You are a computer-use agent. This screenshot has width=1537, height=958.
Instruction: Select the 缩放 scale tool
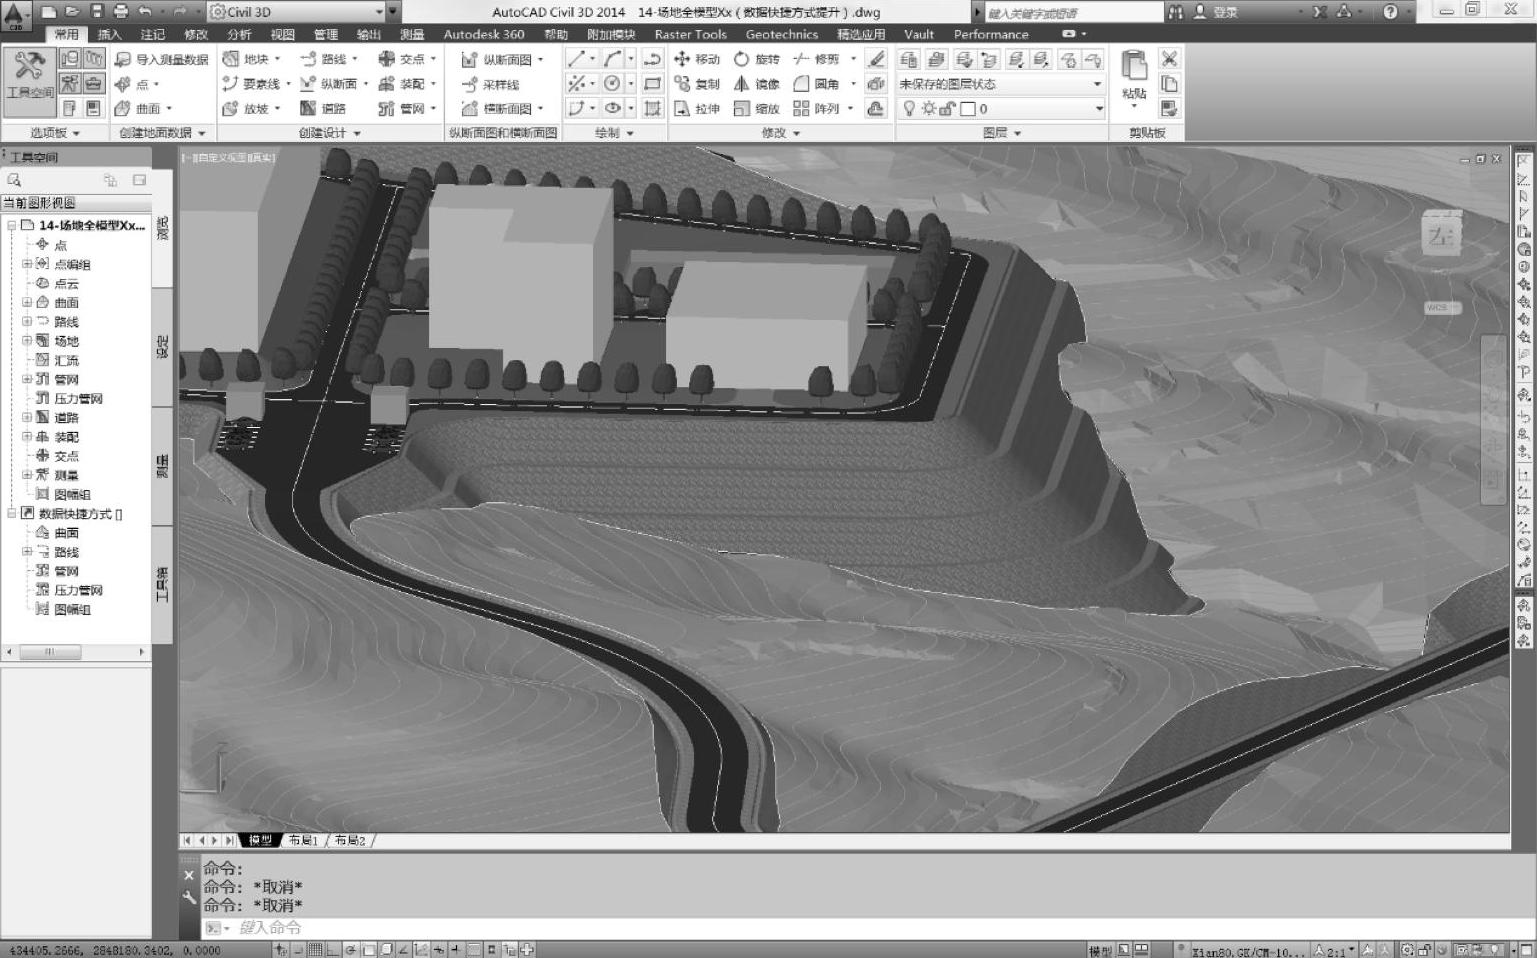[757, 108]
